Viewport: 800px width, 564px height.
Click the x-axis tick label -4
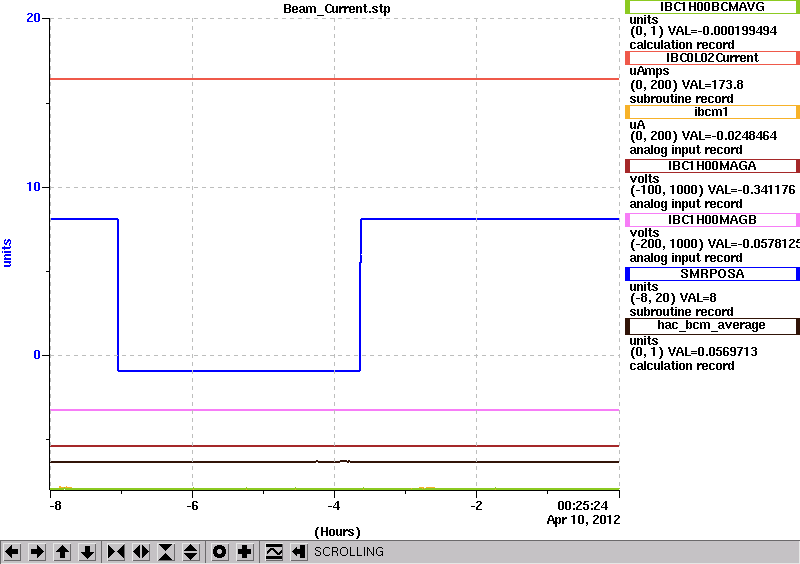coord(334,506)
